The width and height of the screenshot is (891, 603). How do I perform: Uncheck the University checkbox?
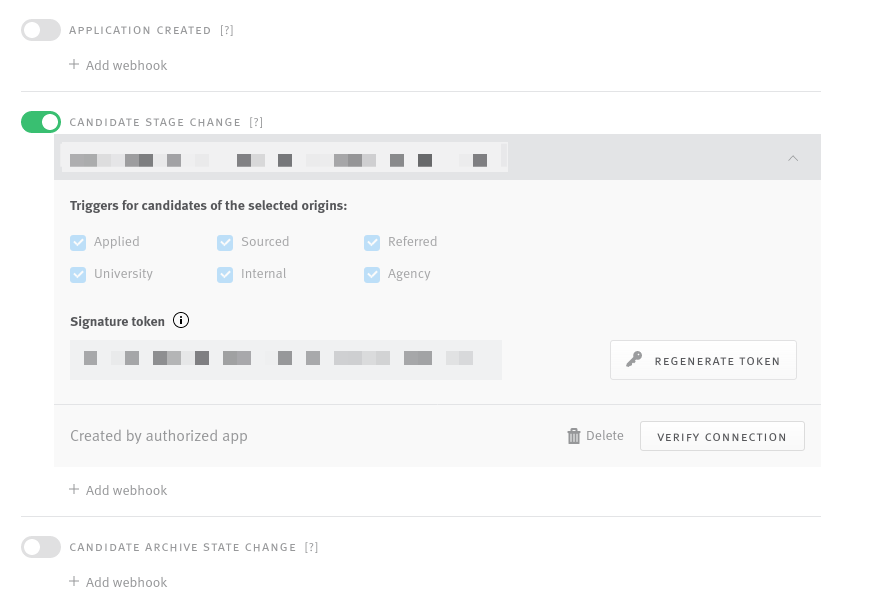[x=78, y=274]
